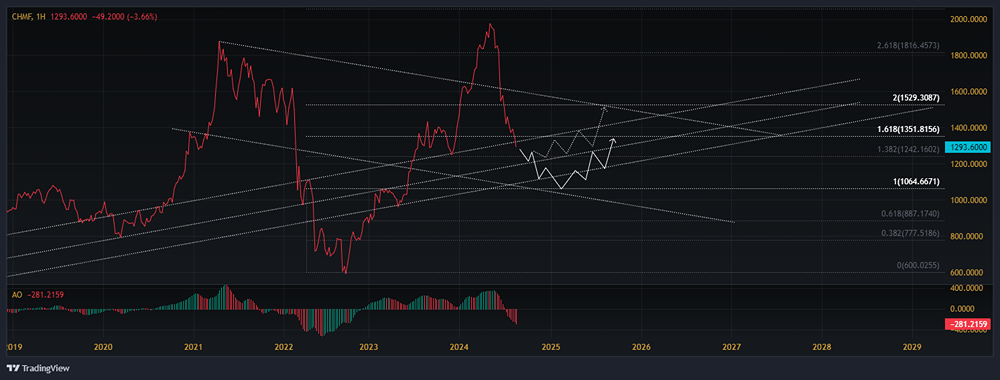
Task: Click 2029 on time axis
Action: coord(913,347)
